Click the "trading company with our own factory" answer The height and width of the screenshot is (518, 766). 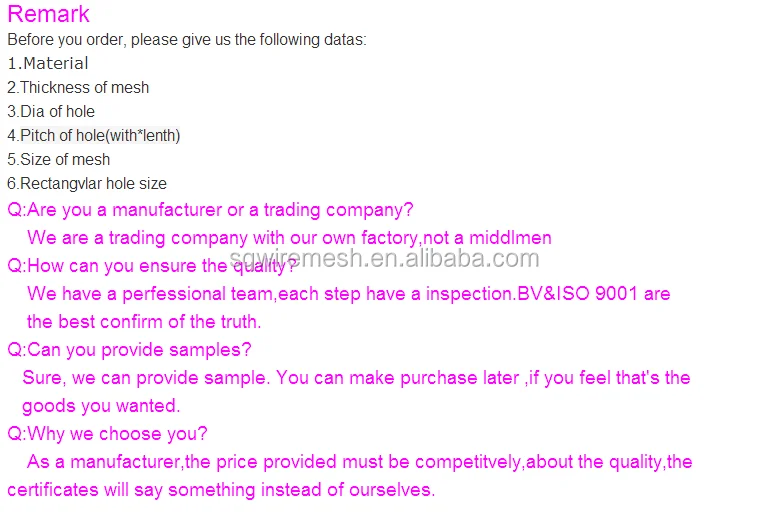click(x=289, y=238)
